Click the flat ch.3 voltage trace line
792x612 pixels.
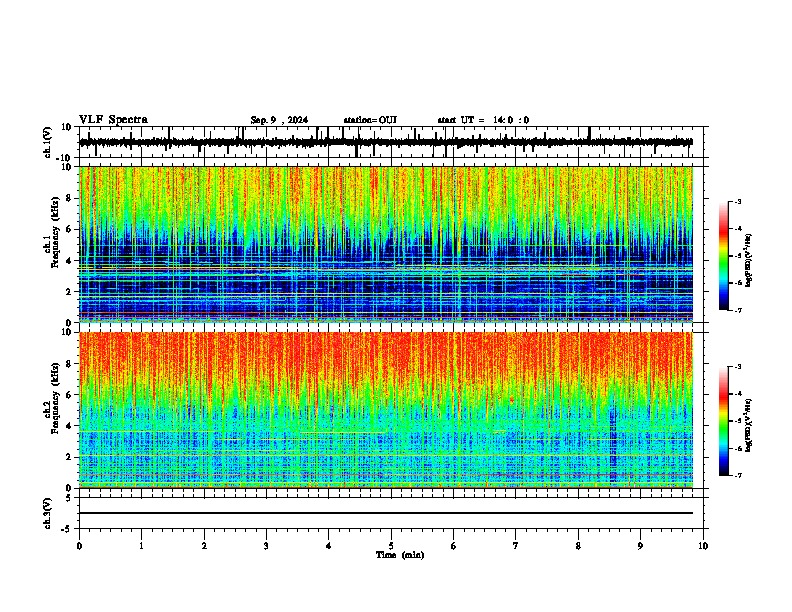click(x=386, y=513)
